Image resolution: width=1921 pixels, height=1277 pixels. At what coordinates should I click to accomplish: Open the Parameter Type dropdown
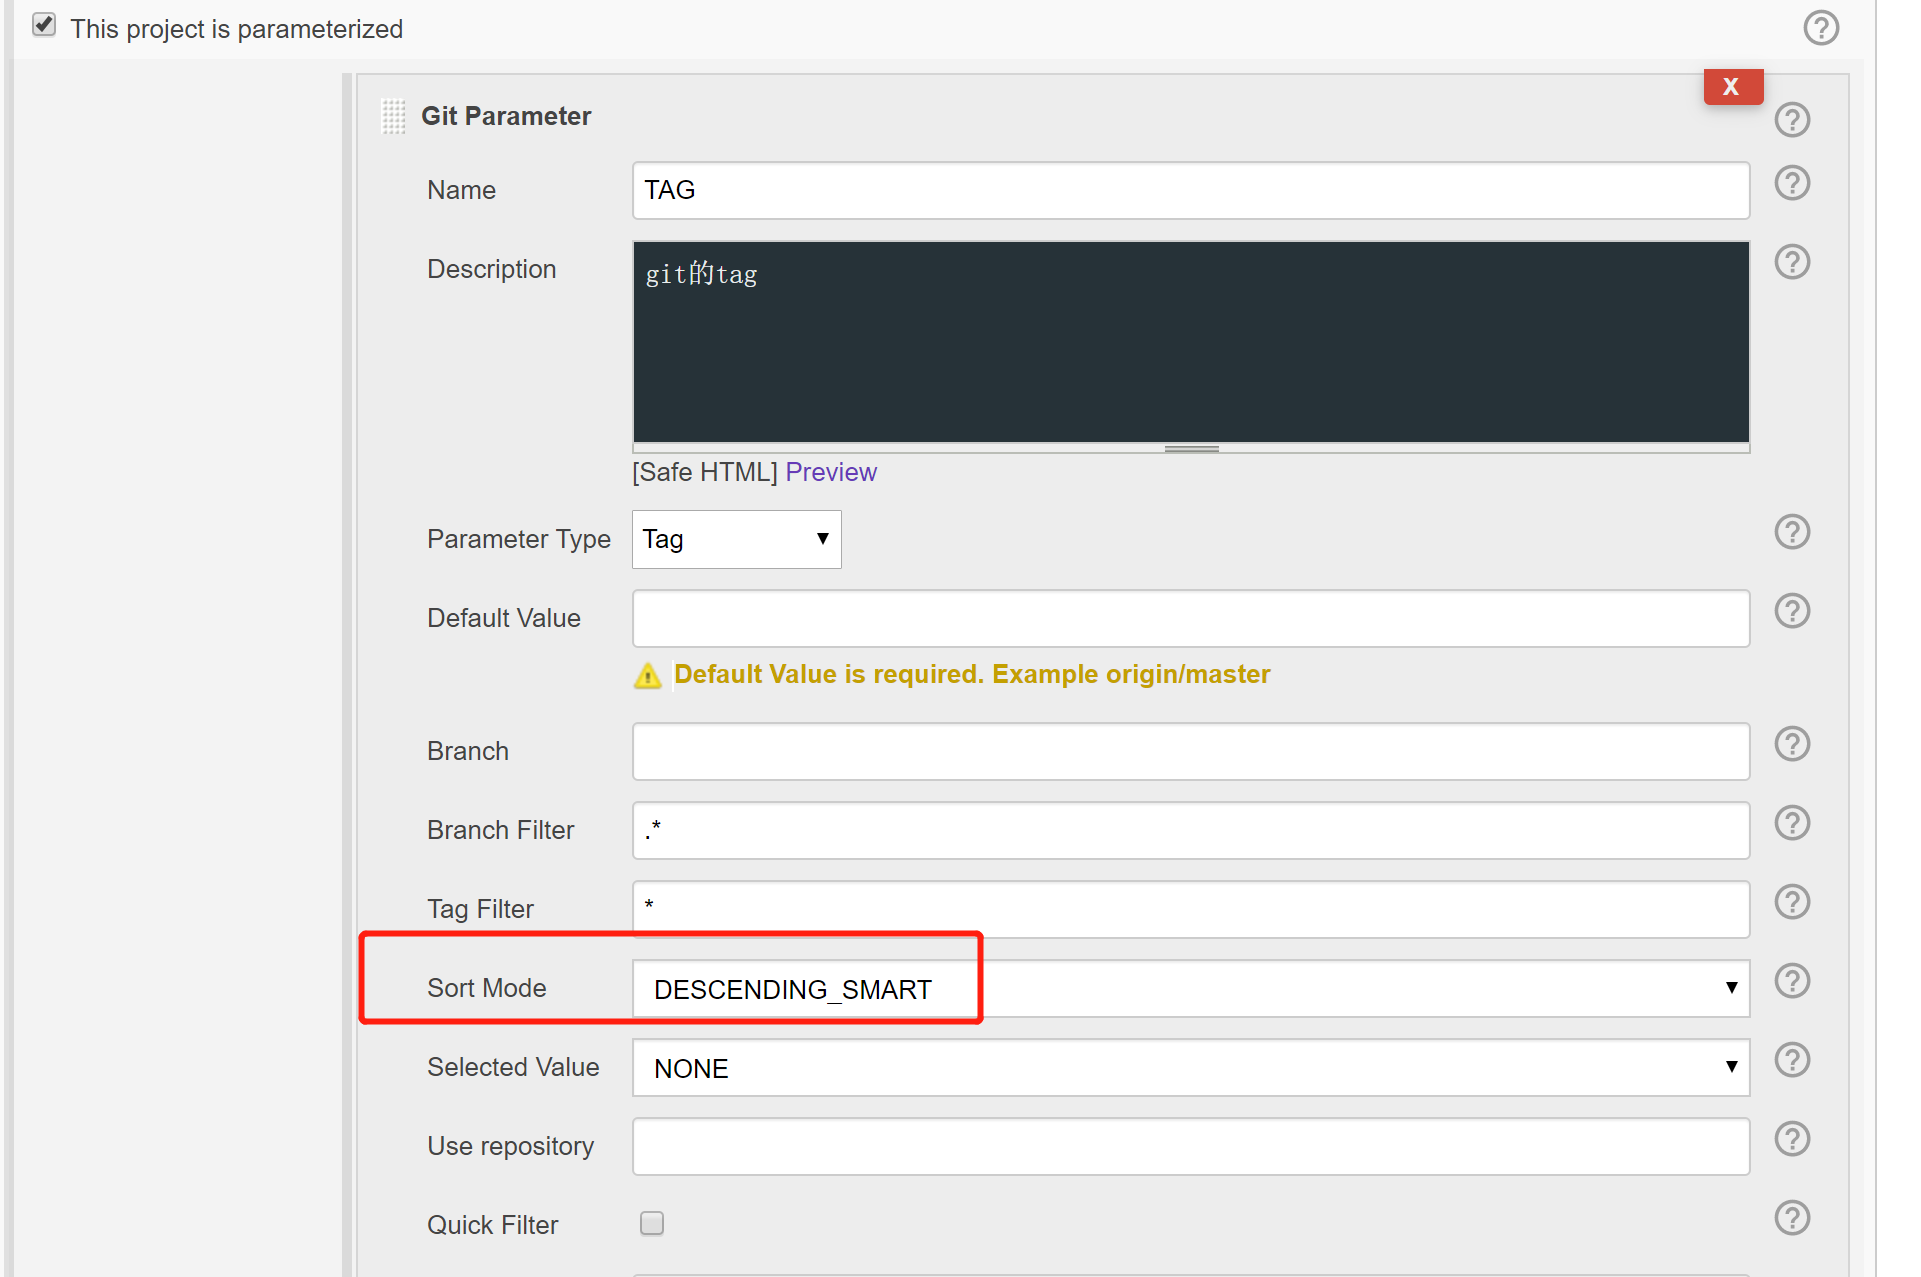tap(736, 539)
